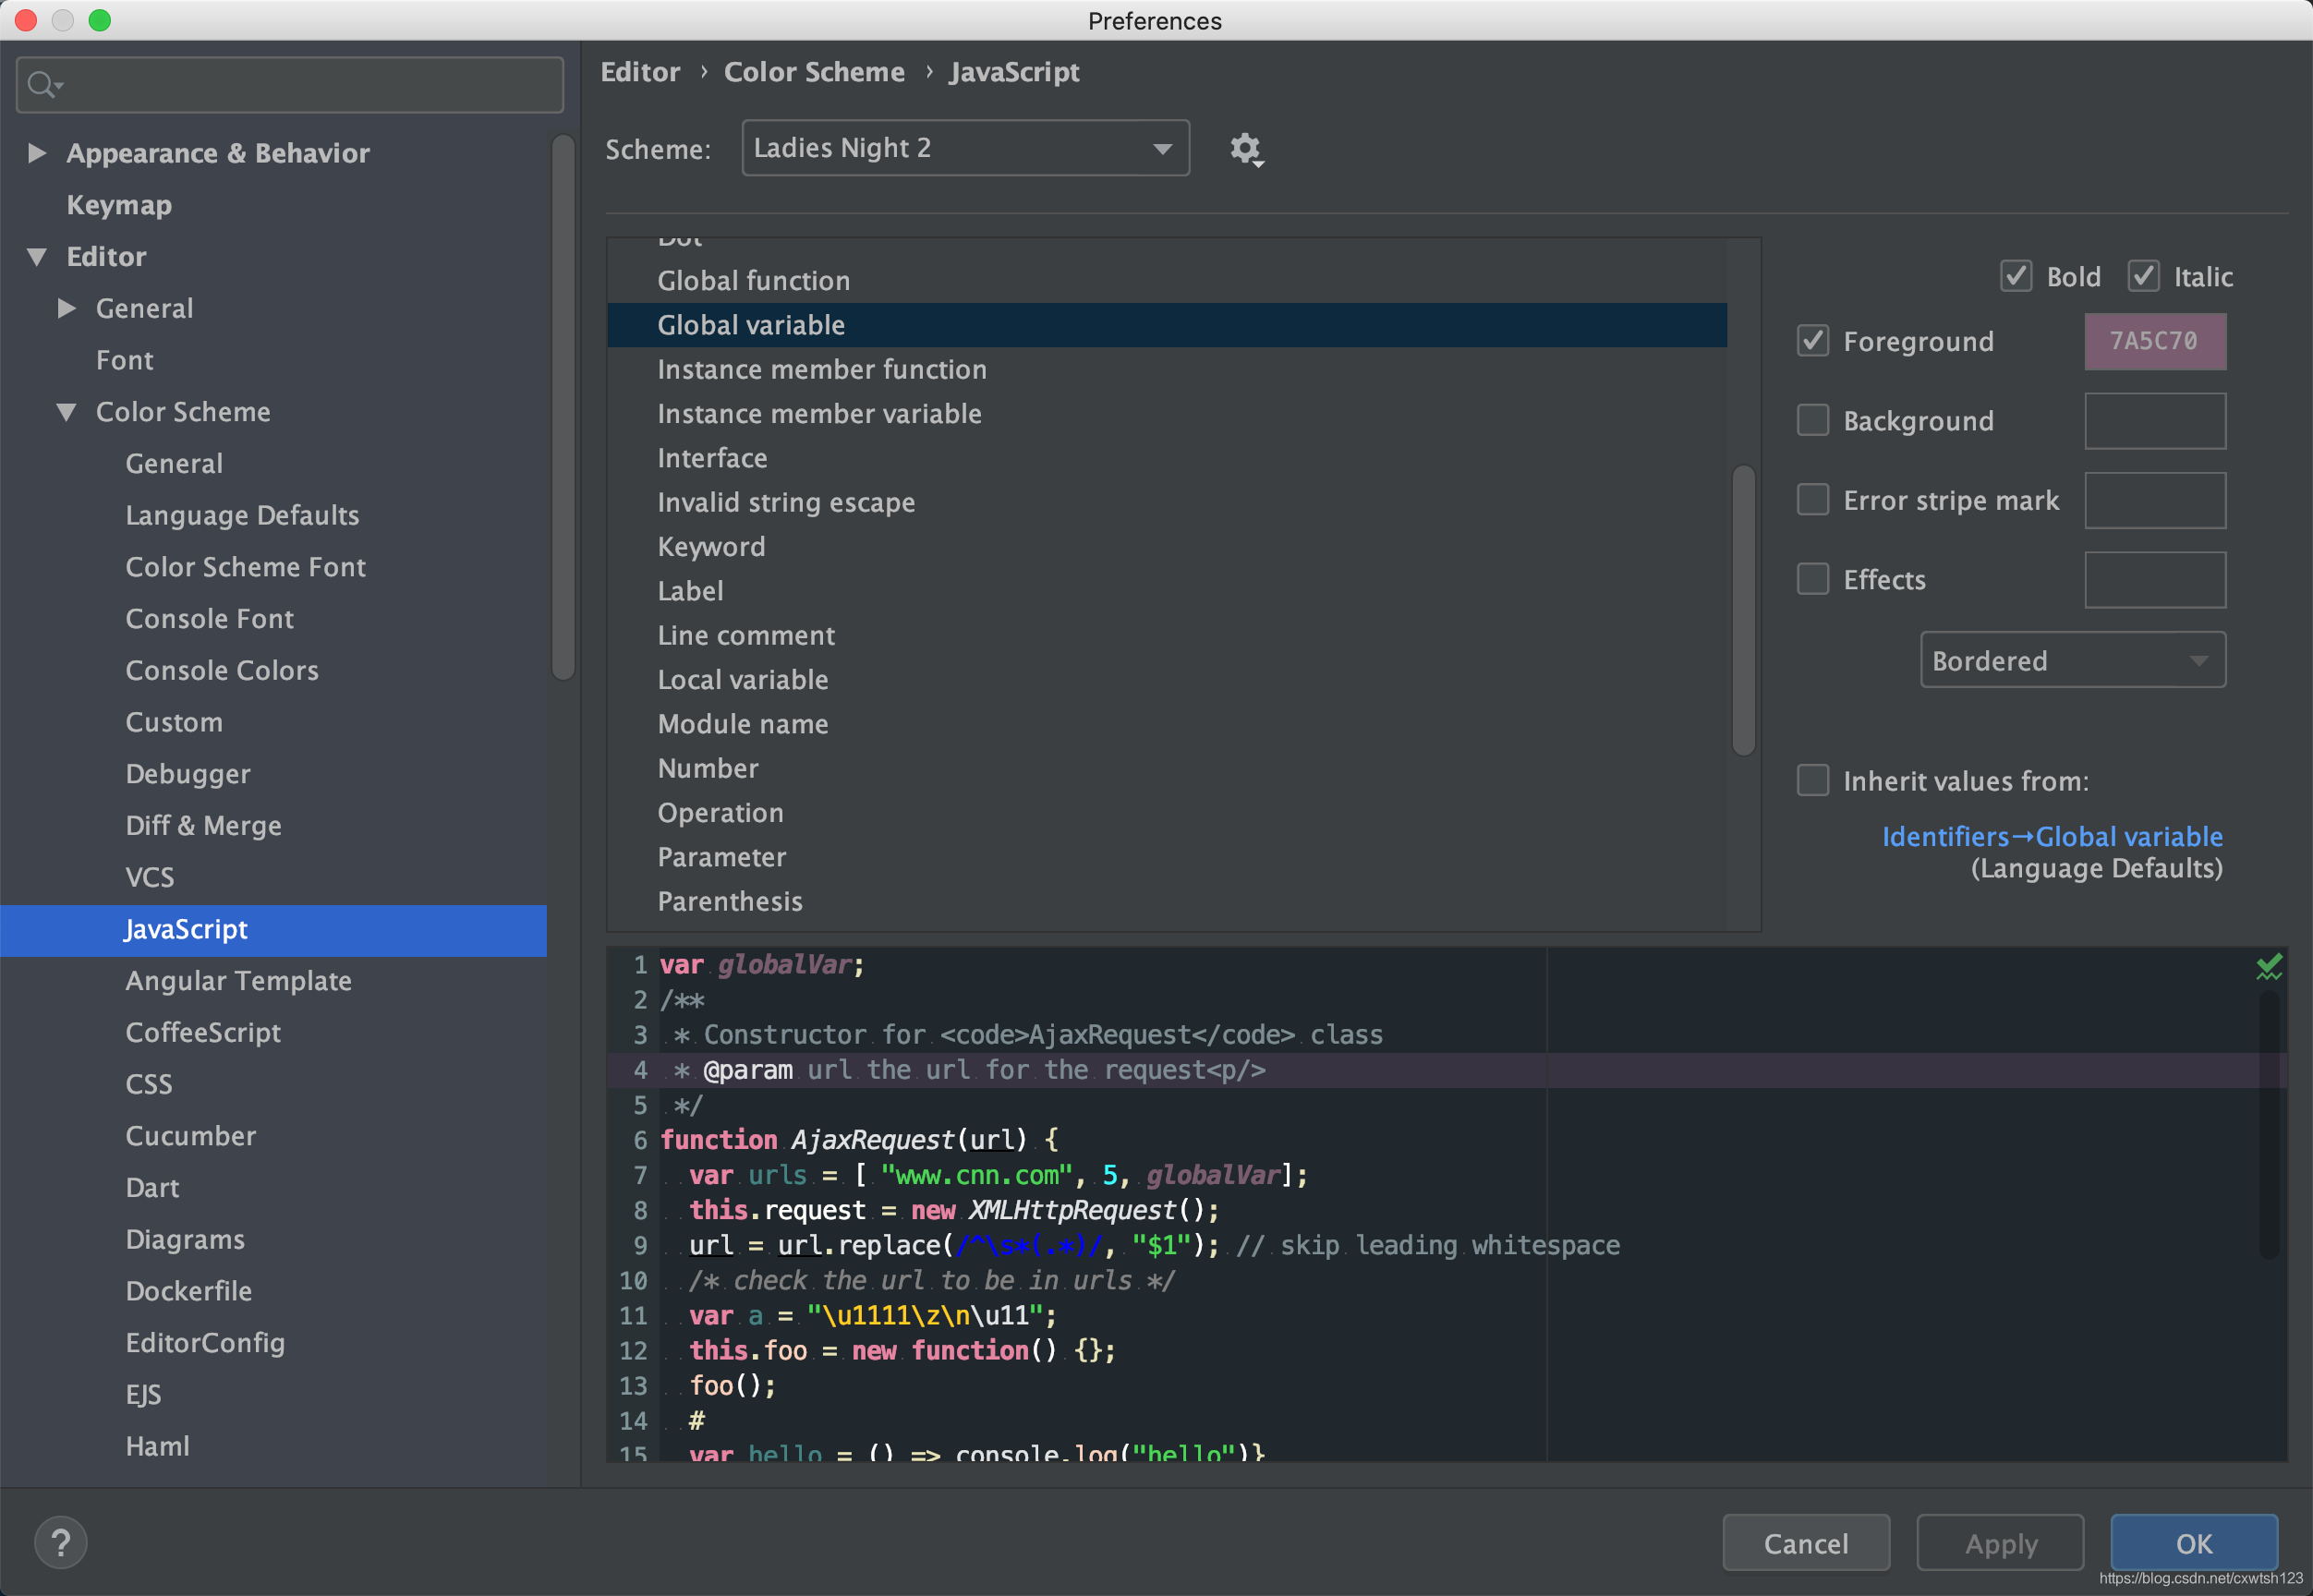
Task: Collapse the Editor tree section
Action: click(x=37, y=257)
